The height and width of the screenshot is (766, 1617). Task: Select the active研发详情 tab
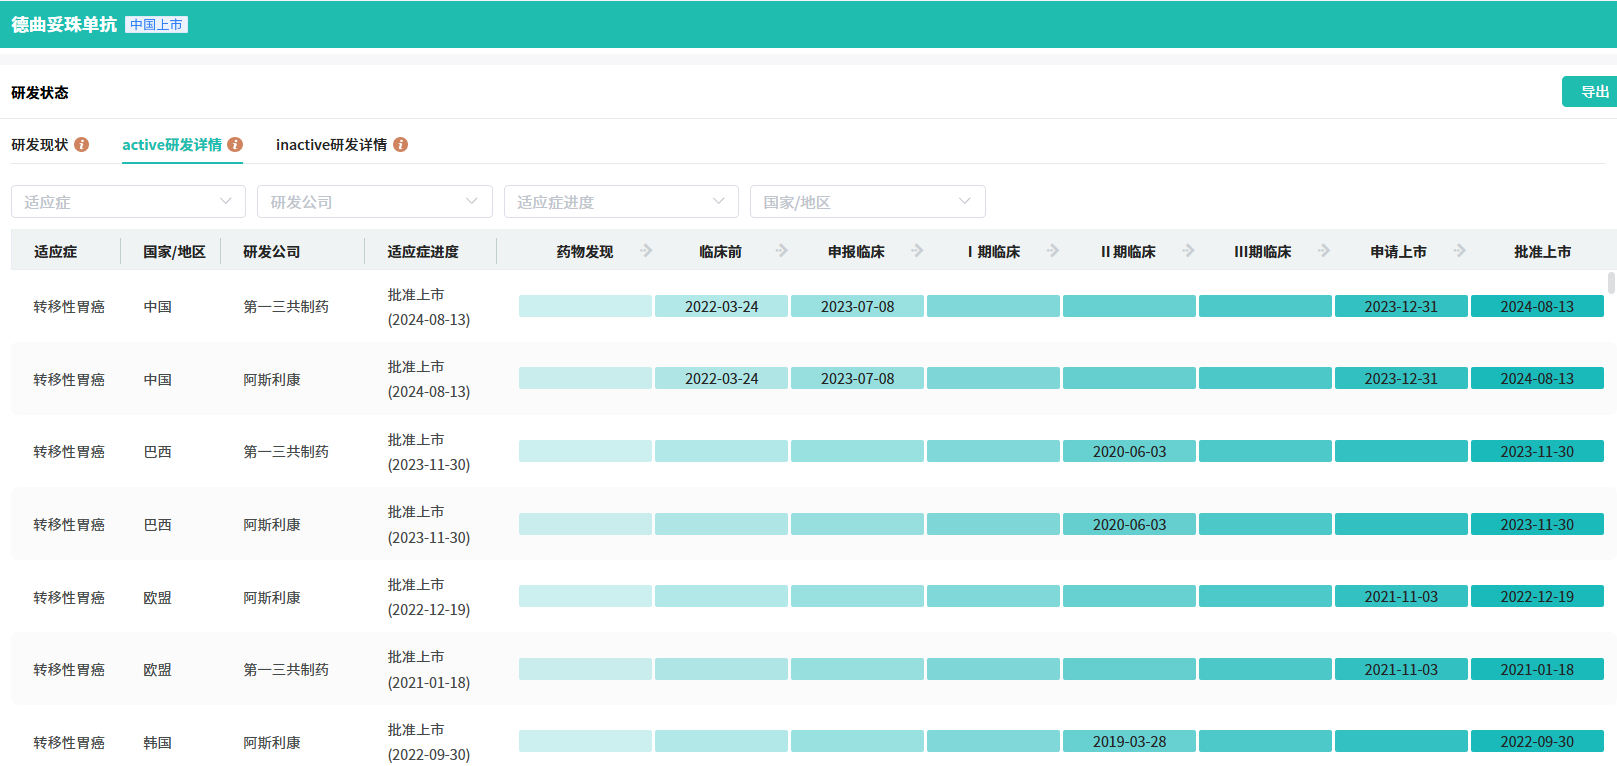coord(172,145)
